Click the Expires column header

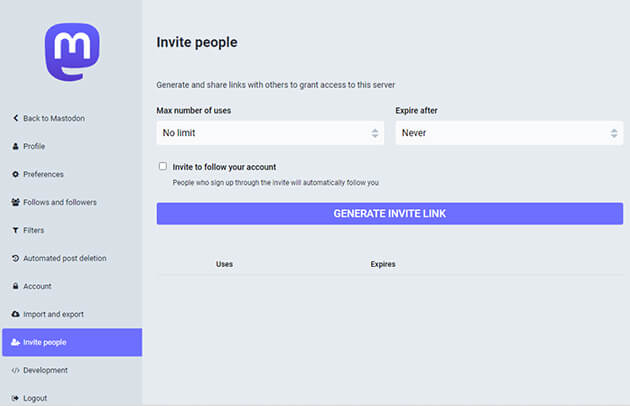(383, 264)
